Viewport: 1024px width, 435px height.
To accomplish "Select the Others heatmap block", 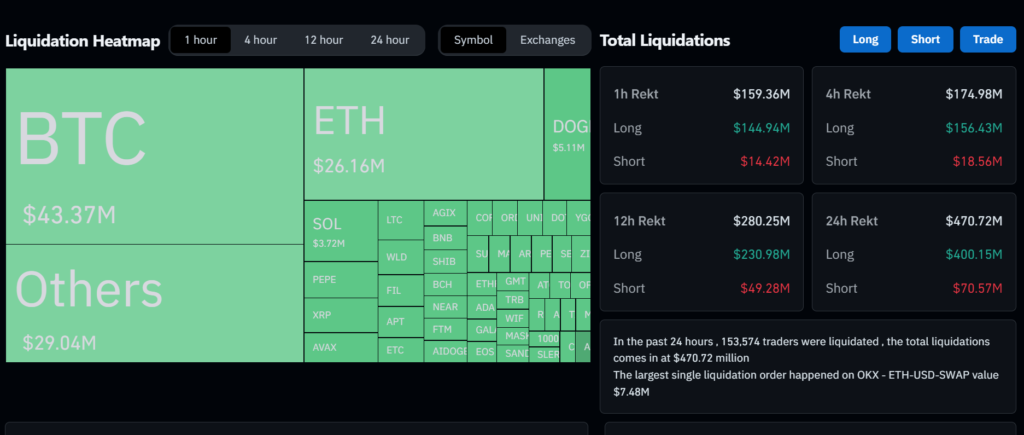I will [154, 303].
